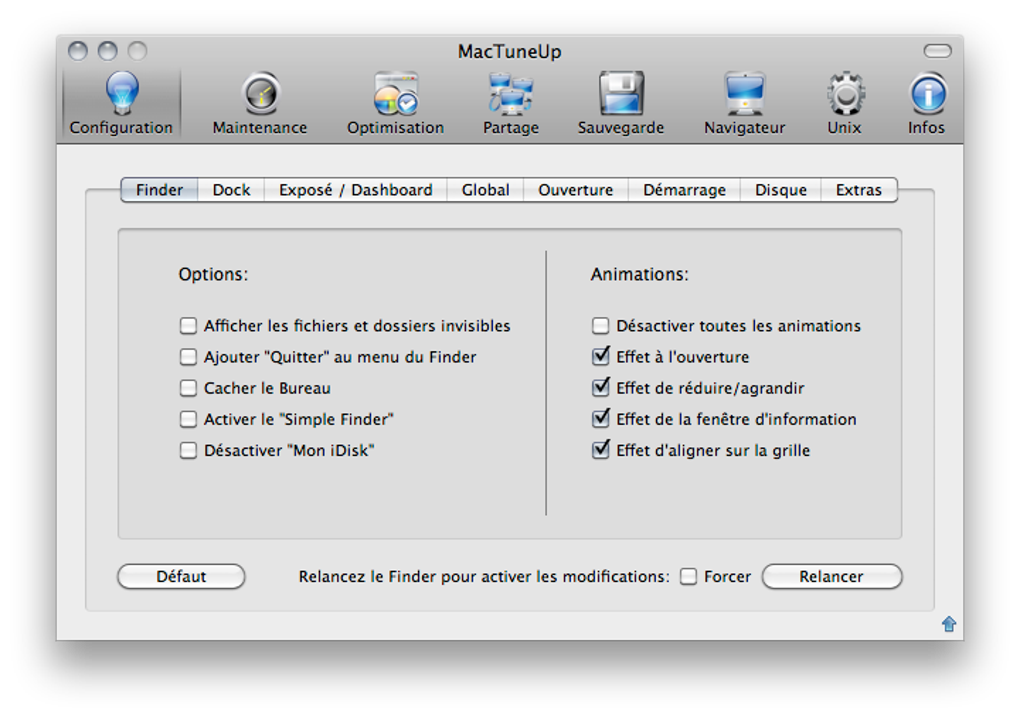This screenshot has width=1020, height=718.
Task: Open the Disque tab
Action: pos(781,190)
